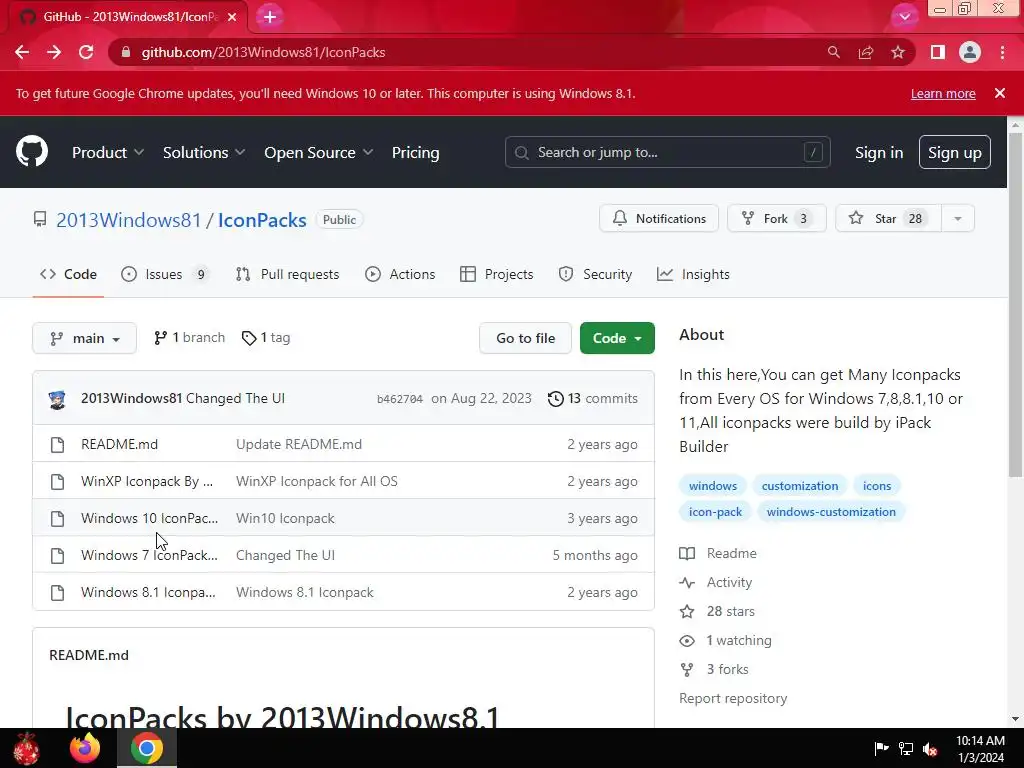Click the Search or jump to field
The width and height of the screenshot is (1024, 768).
click(667, 153)
